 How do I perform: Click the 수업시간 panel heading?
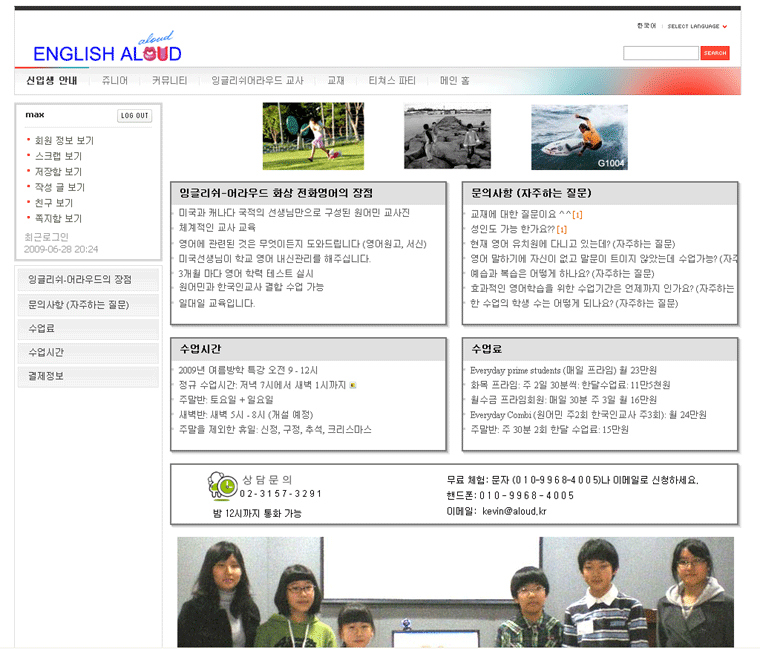pyautogui.click(x=200, y=349)
